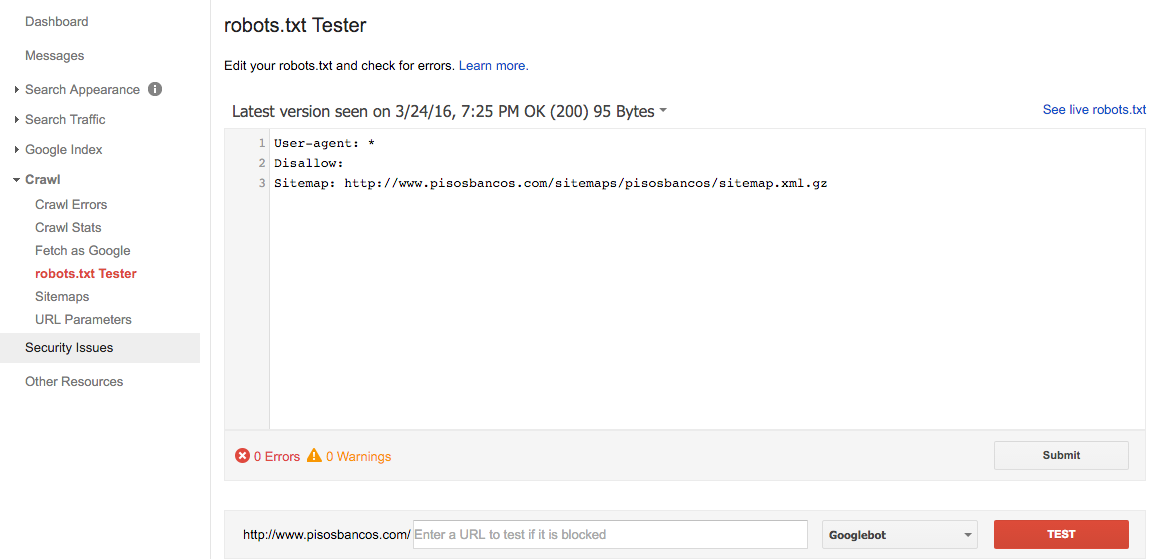Expand the Search Appearance section

point(82,89)
